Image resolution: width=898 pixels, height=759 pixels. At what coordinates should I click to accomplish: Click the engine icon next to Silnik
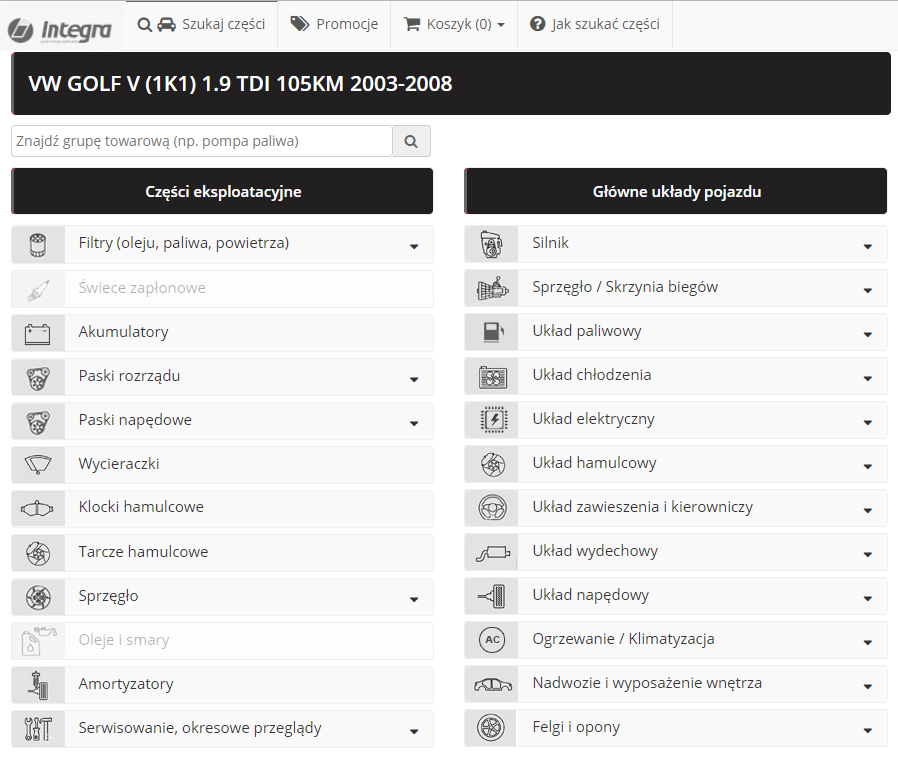492,244
